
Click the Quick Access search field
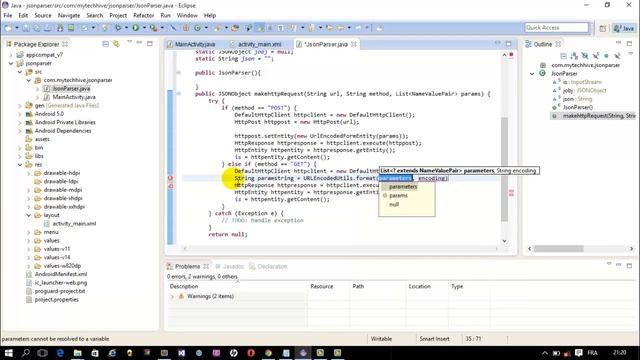557,27
